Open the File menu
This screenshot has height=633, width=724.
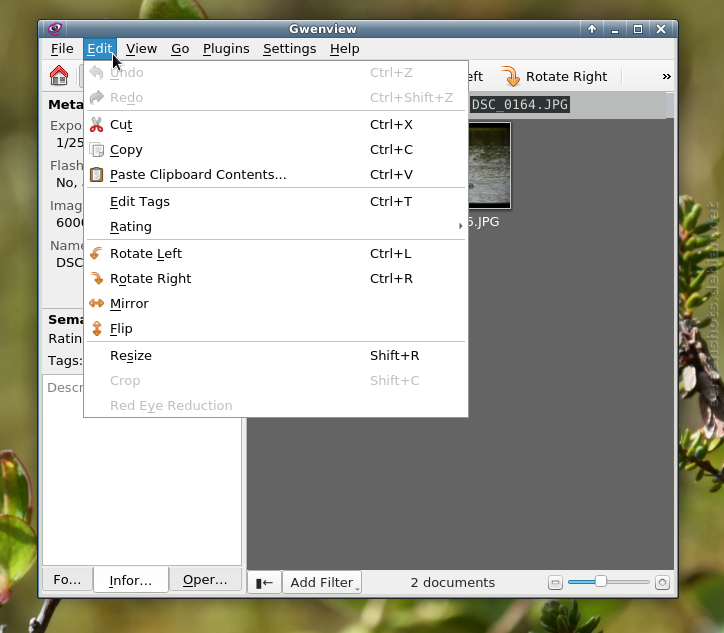pyautogui.click(x=62, y=48)
